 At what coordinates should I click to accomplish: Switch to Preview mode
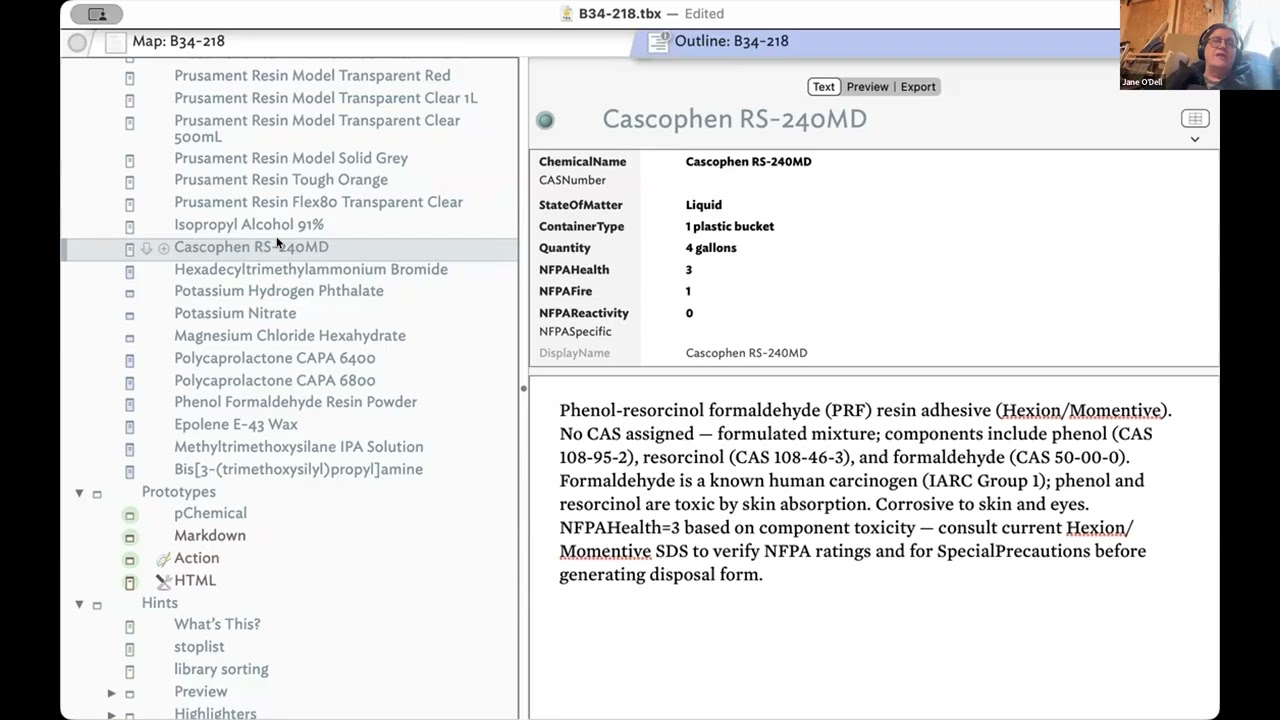coord(867,87)
